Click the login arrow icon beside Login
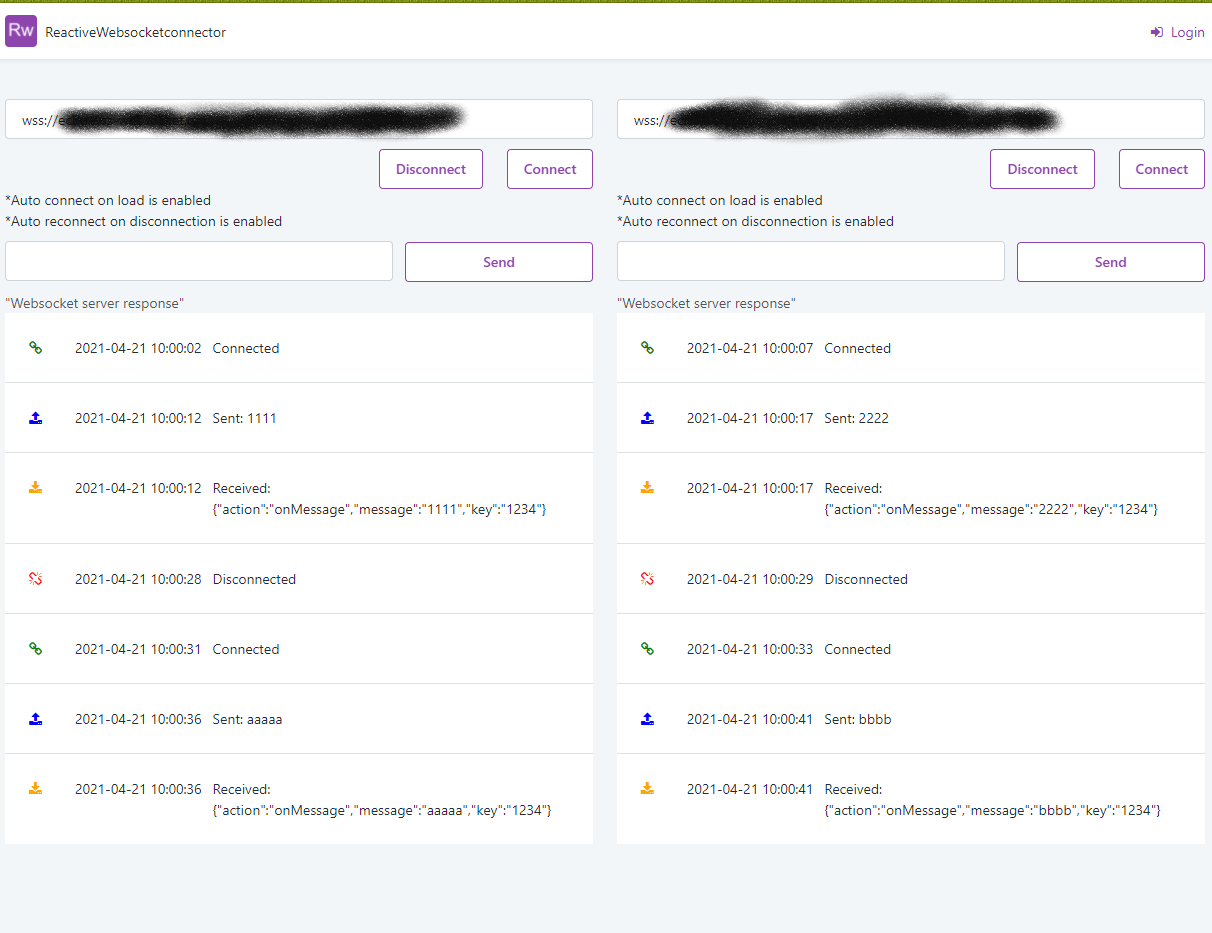 (1157, 33)
